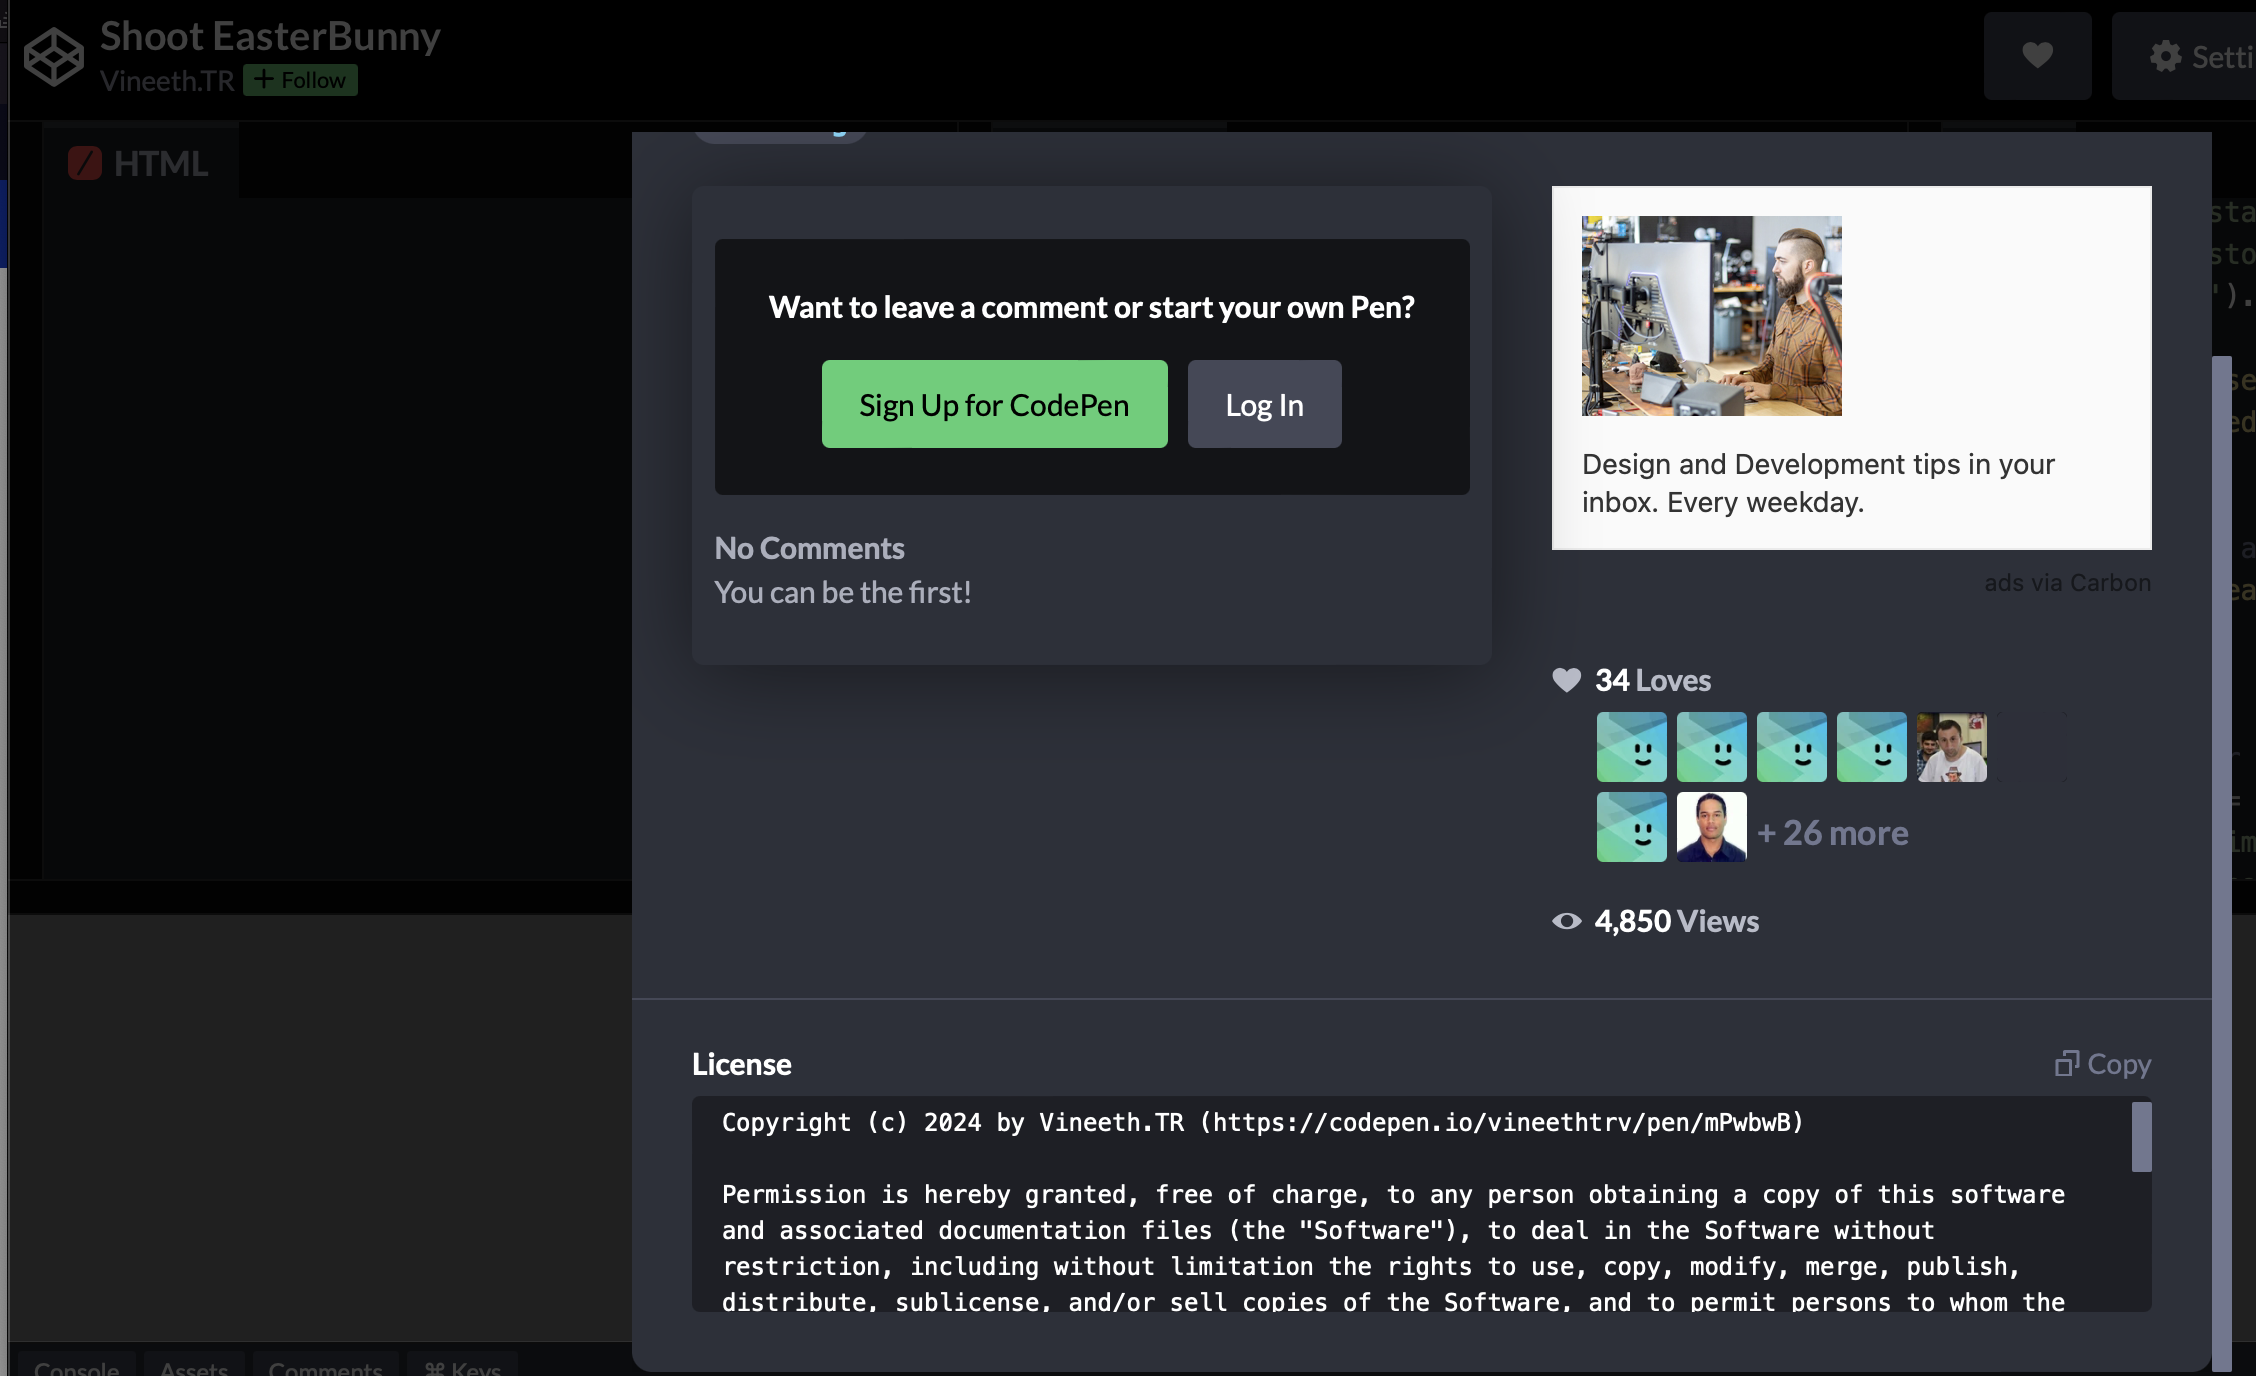This screenshot has height=1376, width=2256.
Task: Click the first smiley-face avatar under Loves
Action: click(1631, 747)
